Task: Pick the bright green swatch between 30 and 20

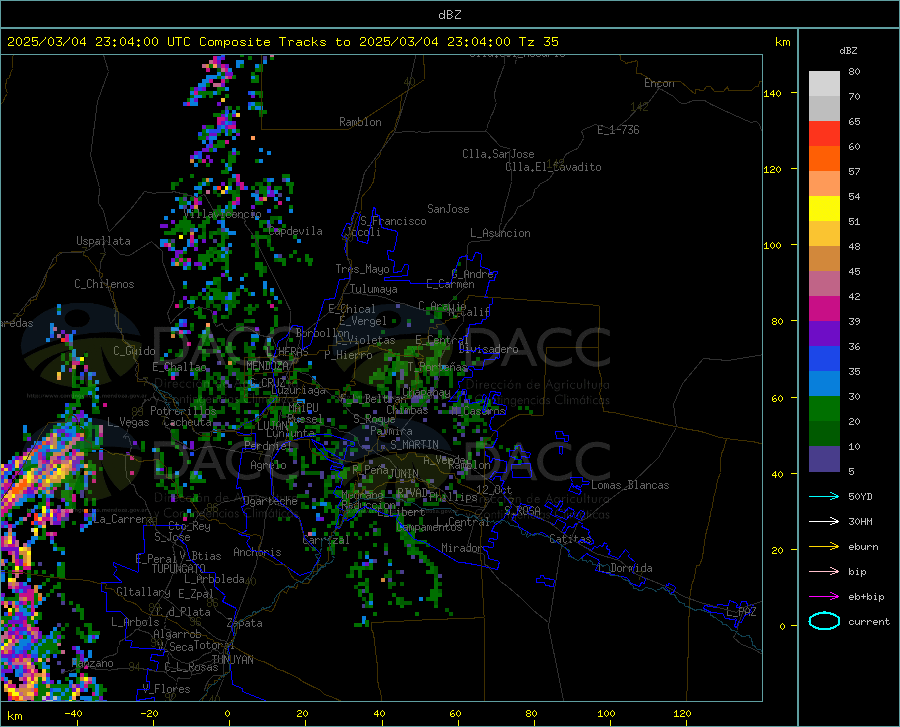Action: [824, 409]
